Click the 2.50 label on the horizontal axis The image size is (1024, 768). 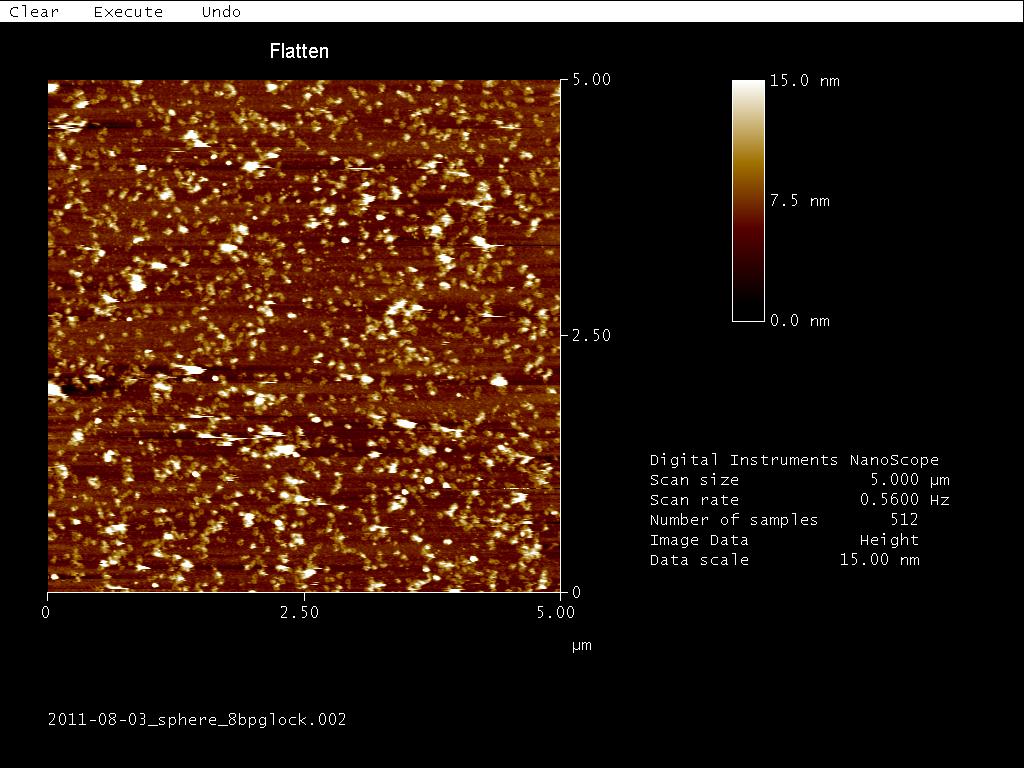pos(299,612)
